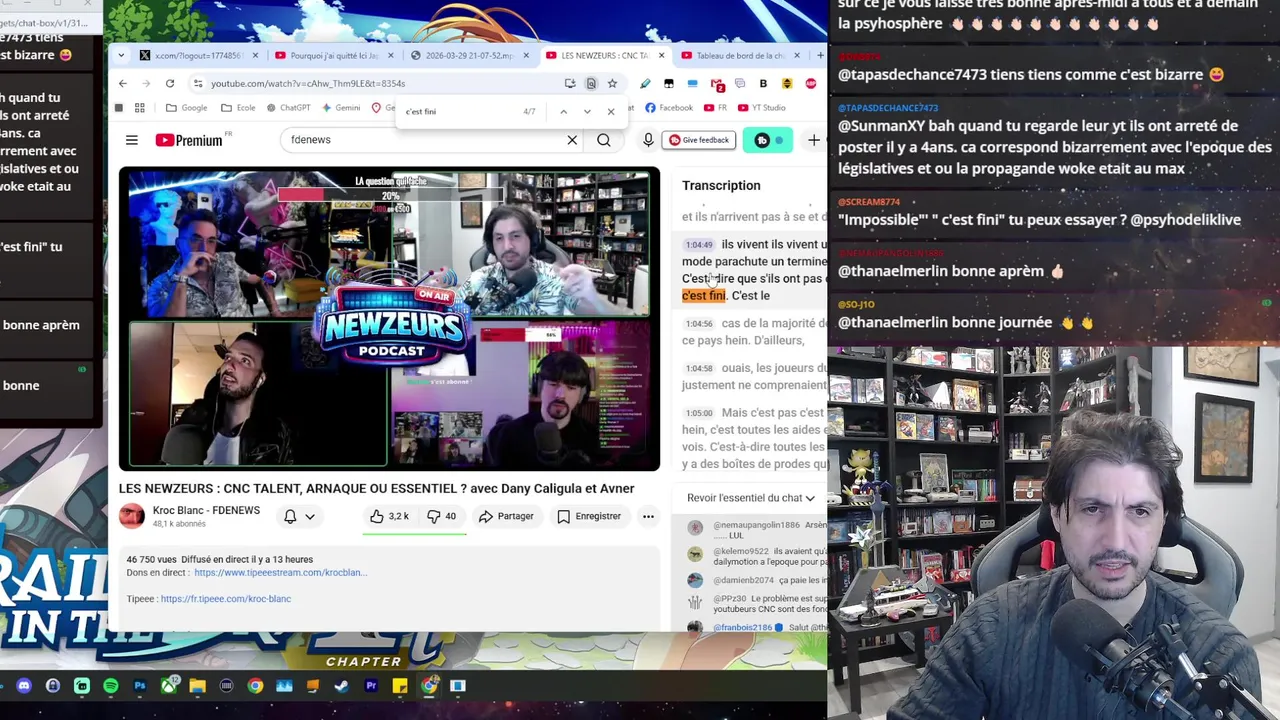Clear the fdenews search box with X
The image size is (1280, 720).
click(572, 140)
